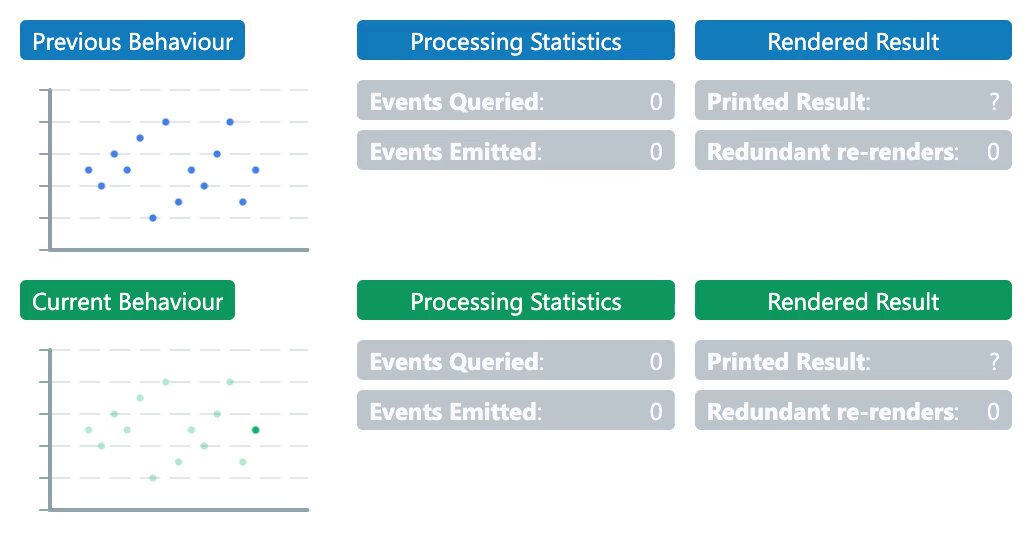Click Events Queried field in bottom panel

pos(515,360)
